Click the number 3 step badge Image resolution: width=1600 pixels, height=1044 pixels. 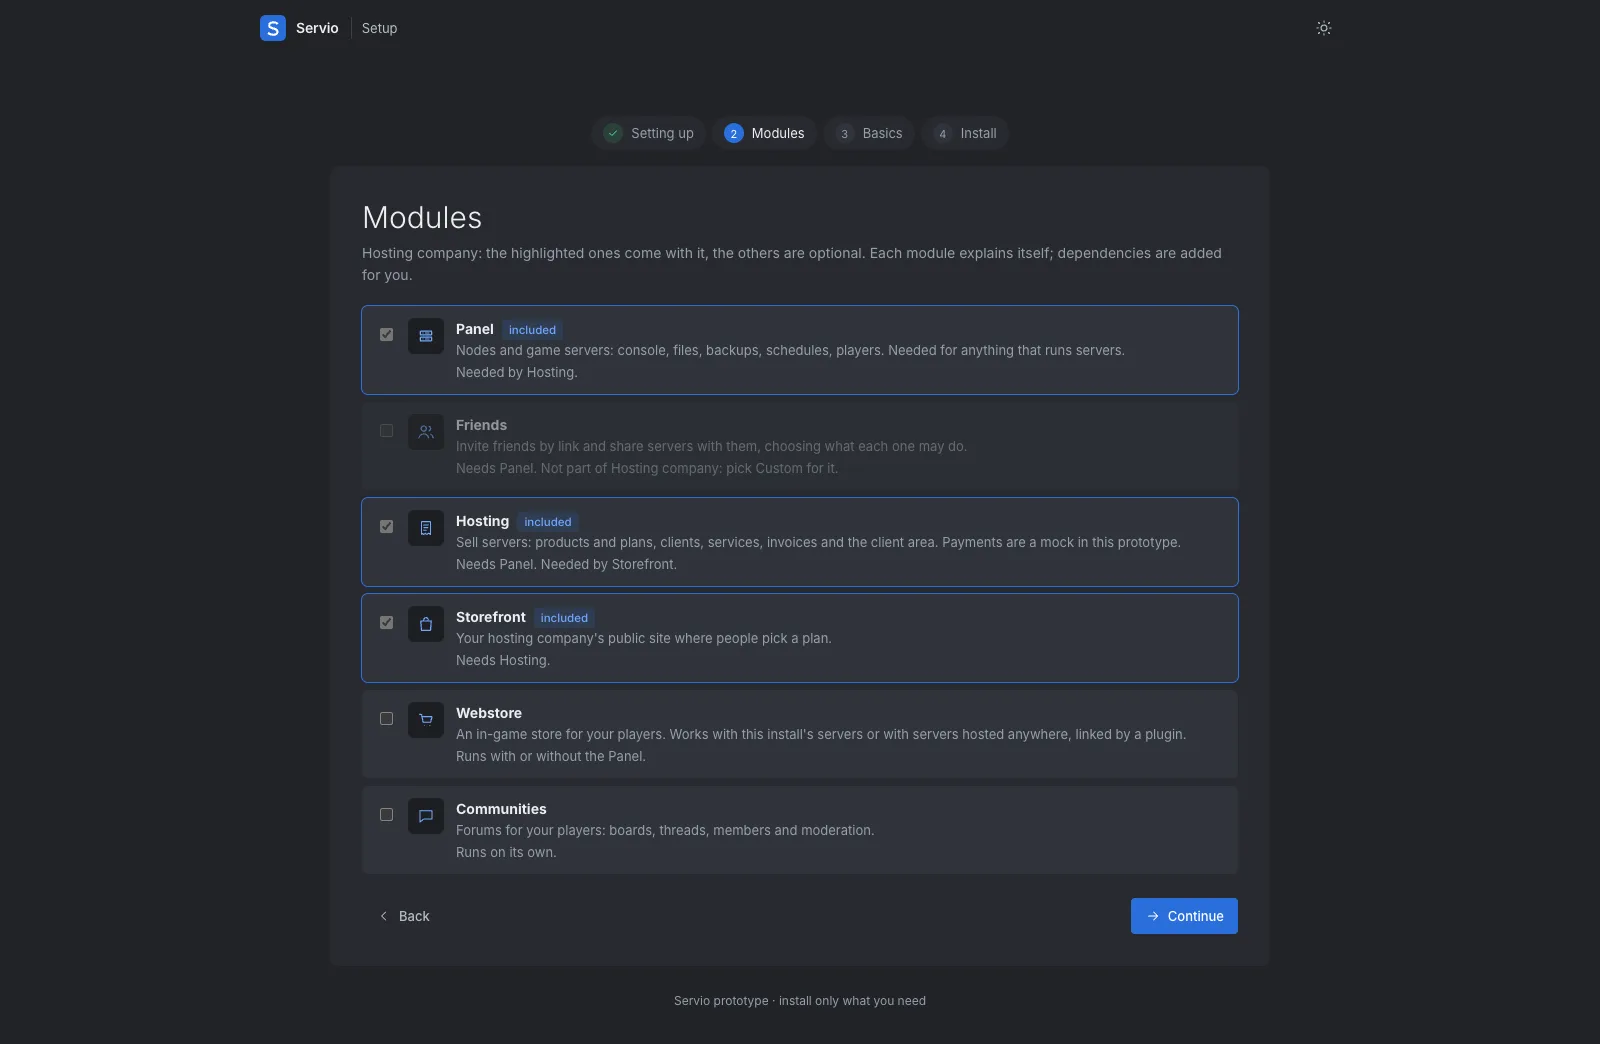point(845,133)
